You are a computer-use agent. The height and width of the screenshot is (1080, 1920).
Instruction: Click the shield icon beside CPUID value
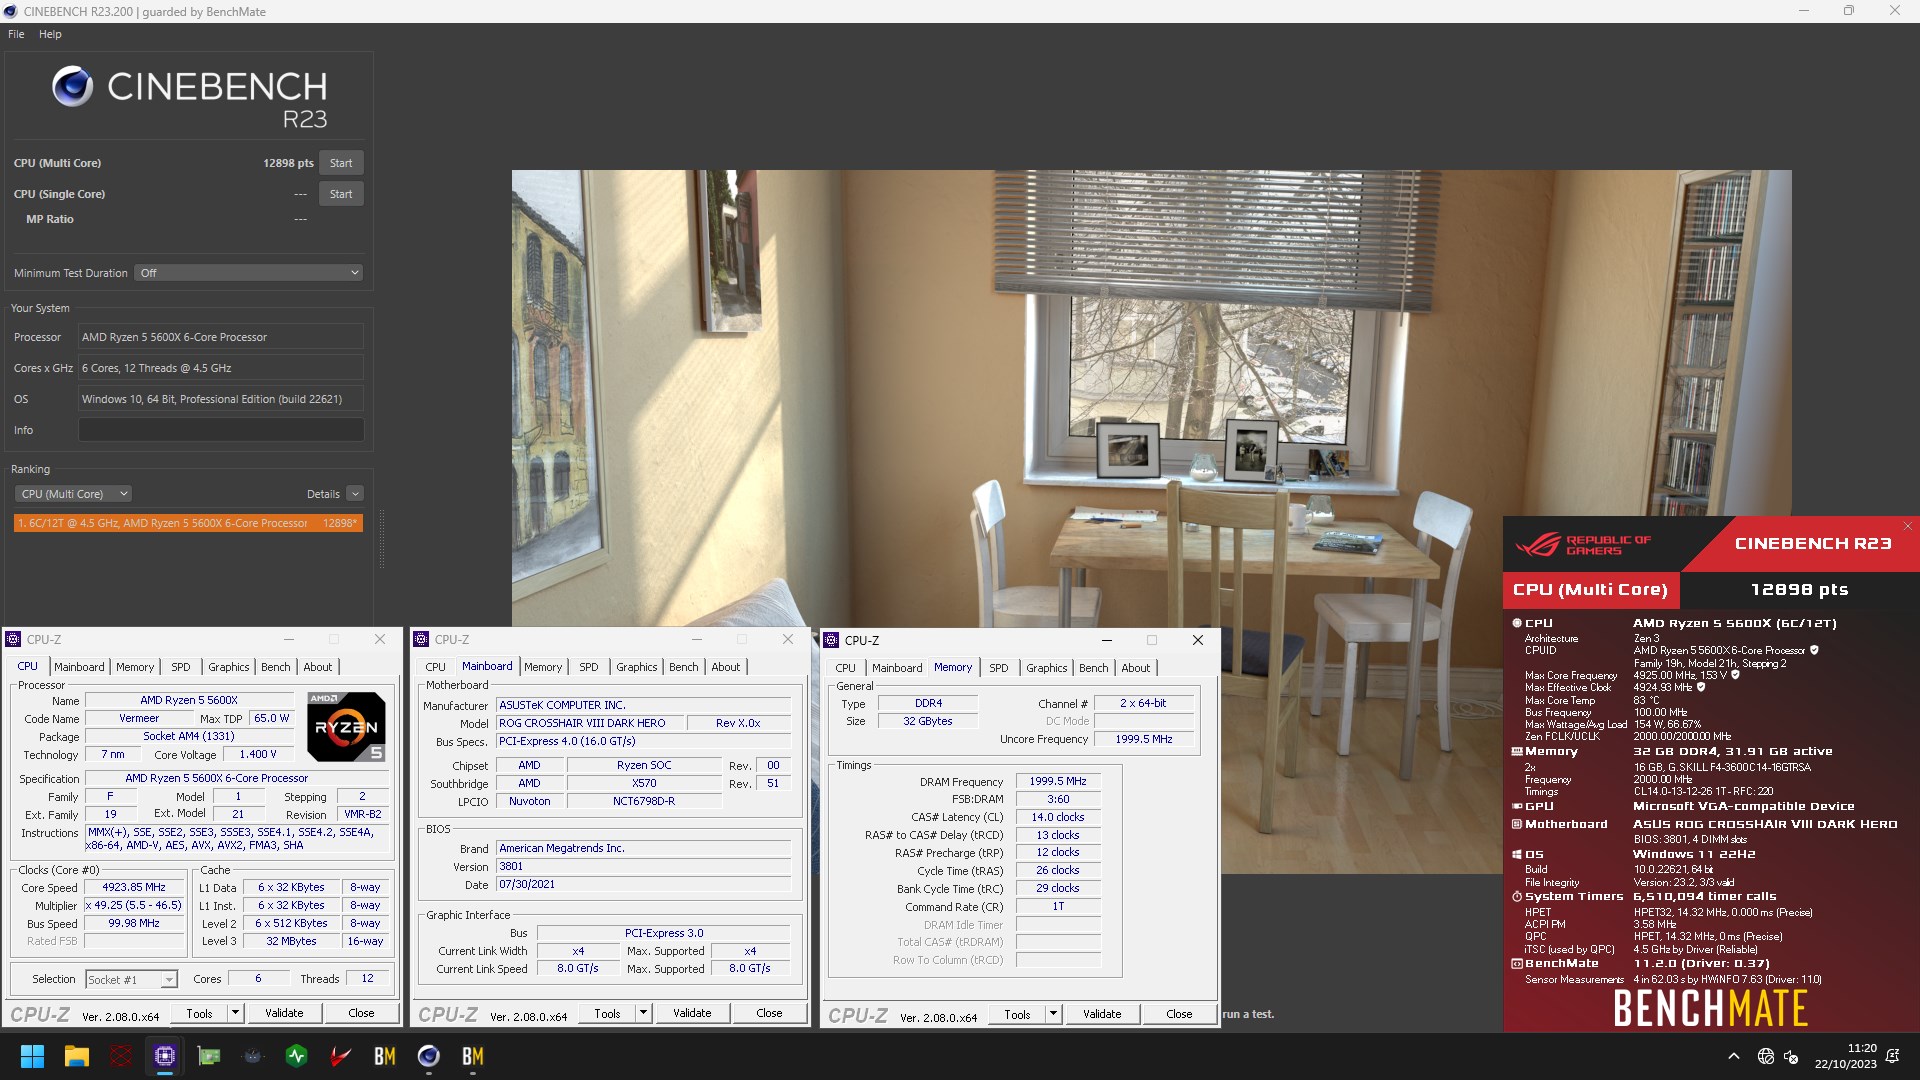point(1814,650)
